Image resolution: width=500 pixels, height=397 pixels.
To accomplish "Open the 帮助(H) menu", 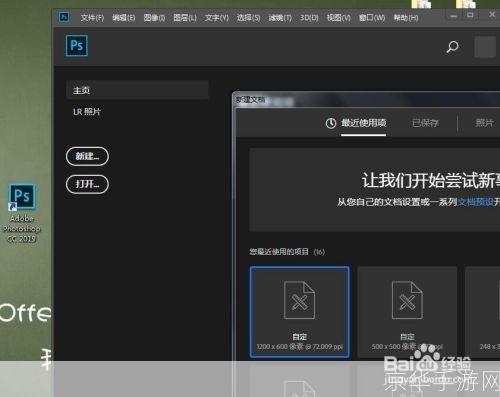I will click(406, 18).
